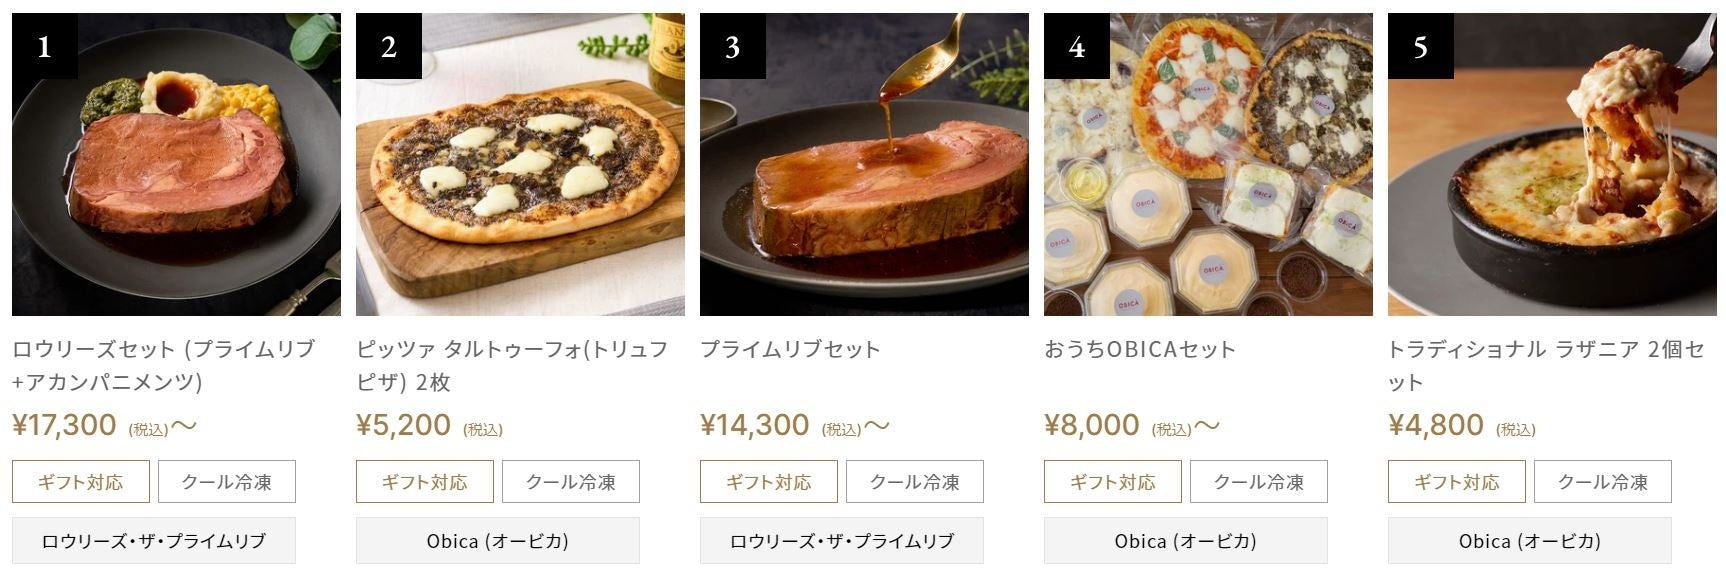Viewport: 1726px width, 582px height.
Task: Click クール冷凍 tag under おうちOBICAセット
Action: tap(1258, 482)
